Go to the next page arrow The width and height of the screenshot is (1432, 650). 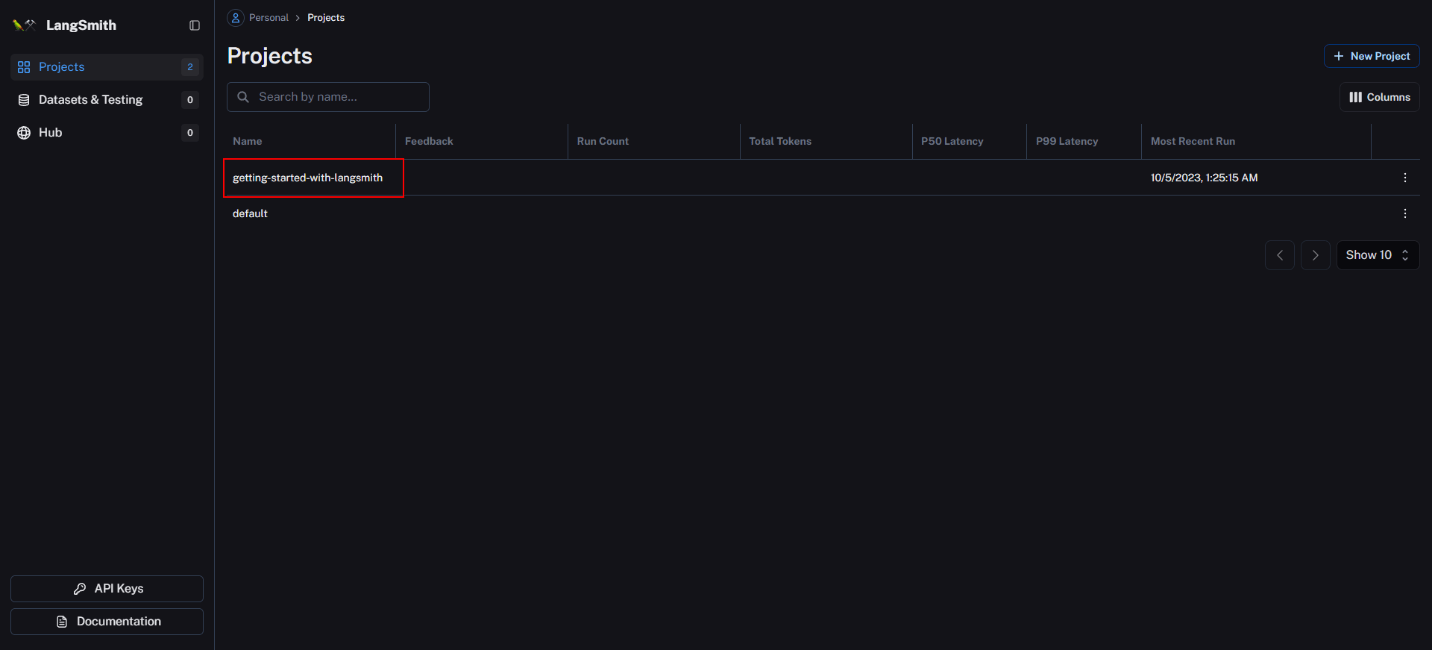(1315, 255)
